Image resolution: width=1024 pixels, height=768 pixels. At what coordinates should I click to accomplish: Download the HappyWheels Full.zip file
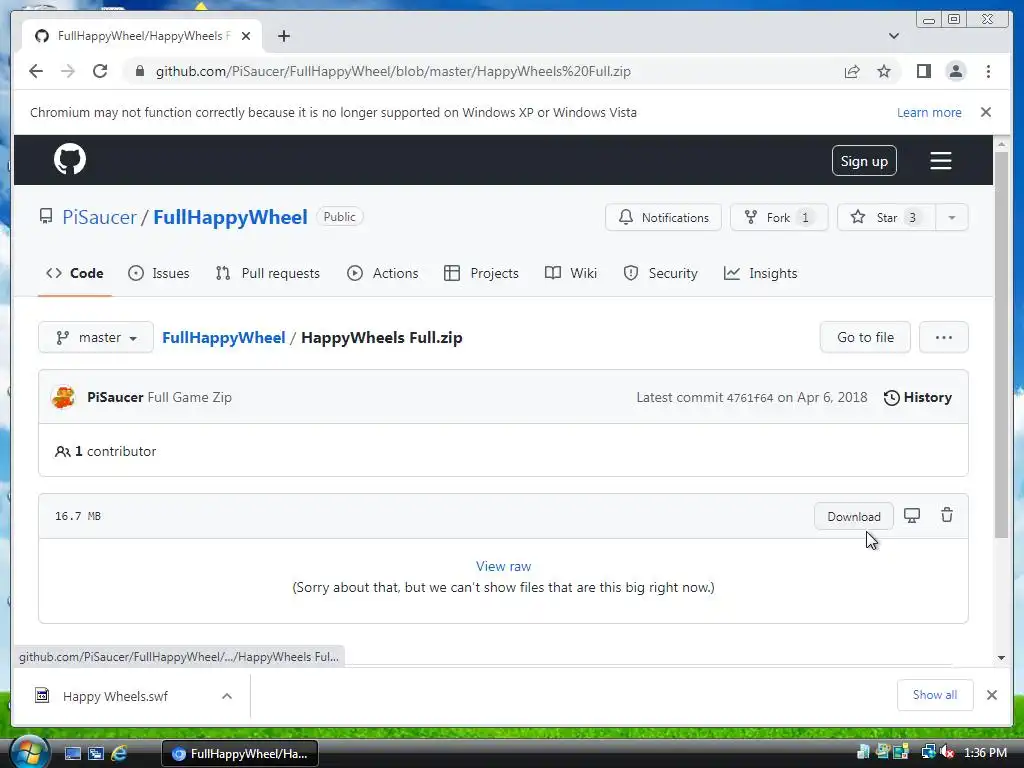coord(854,517)
